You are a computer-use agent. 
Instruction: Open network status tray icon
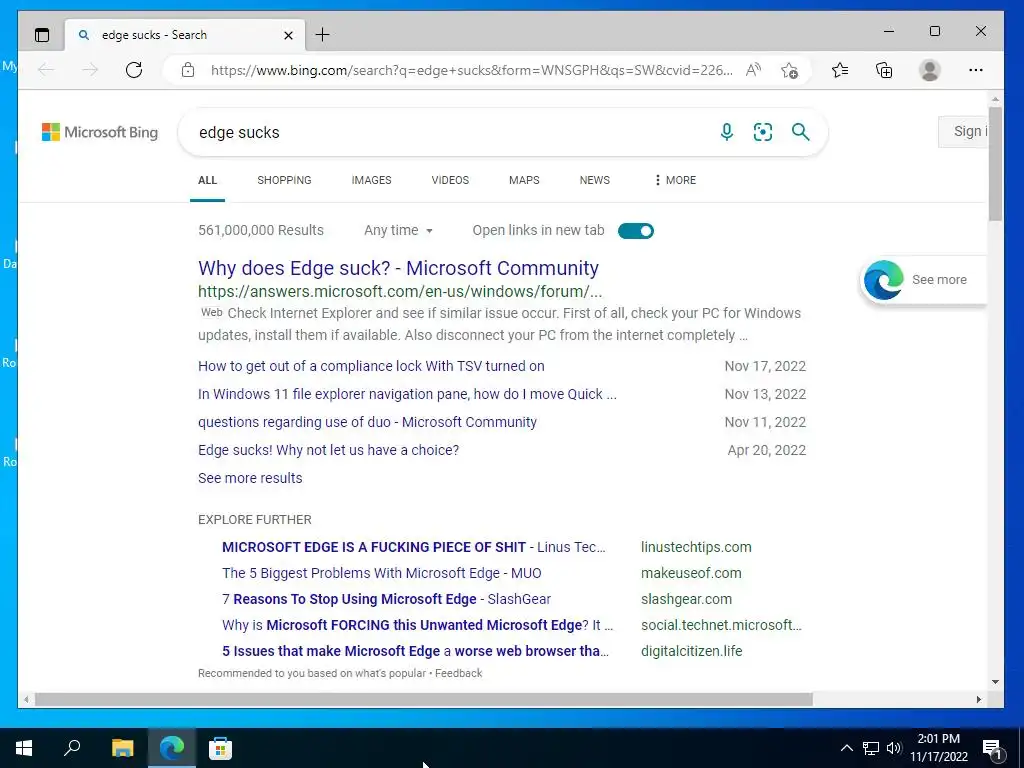tap(871, 748)
